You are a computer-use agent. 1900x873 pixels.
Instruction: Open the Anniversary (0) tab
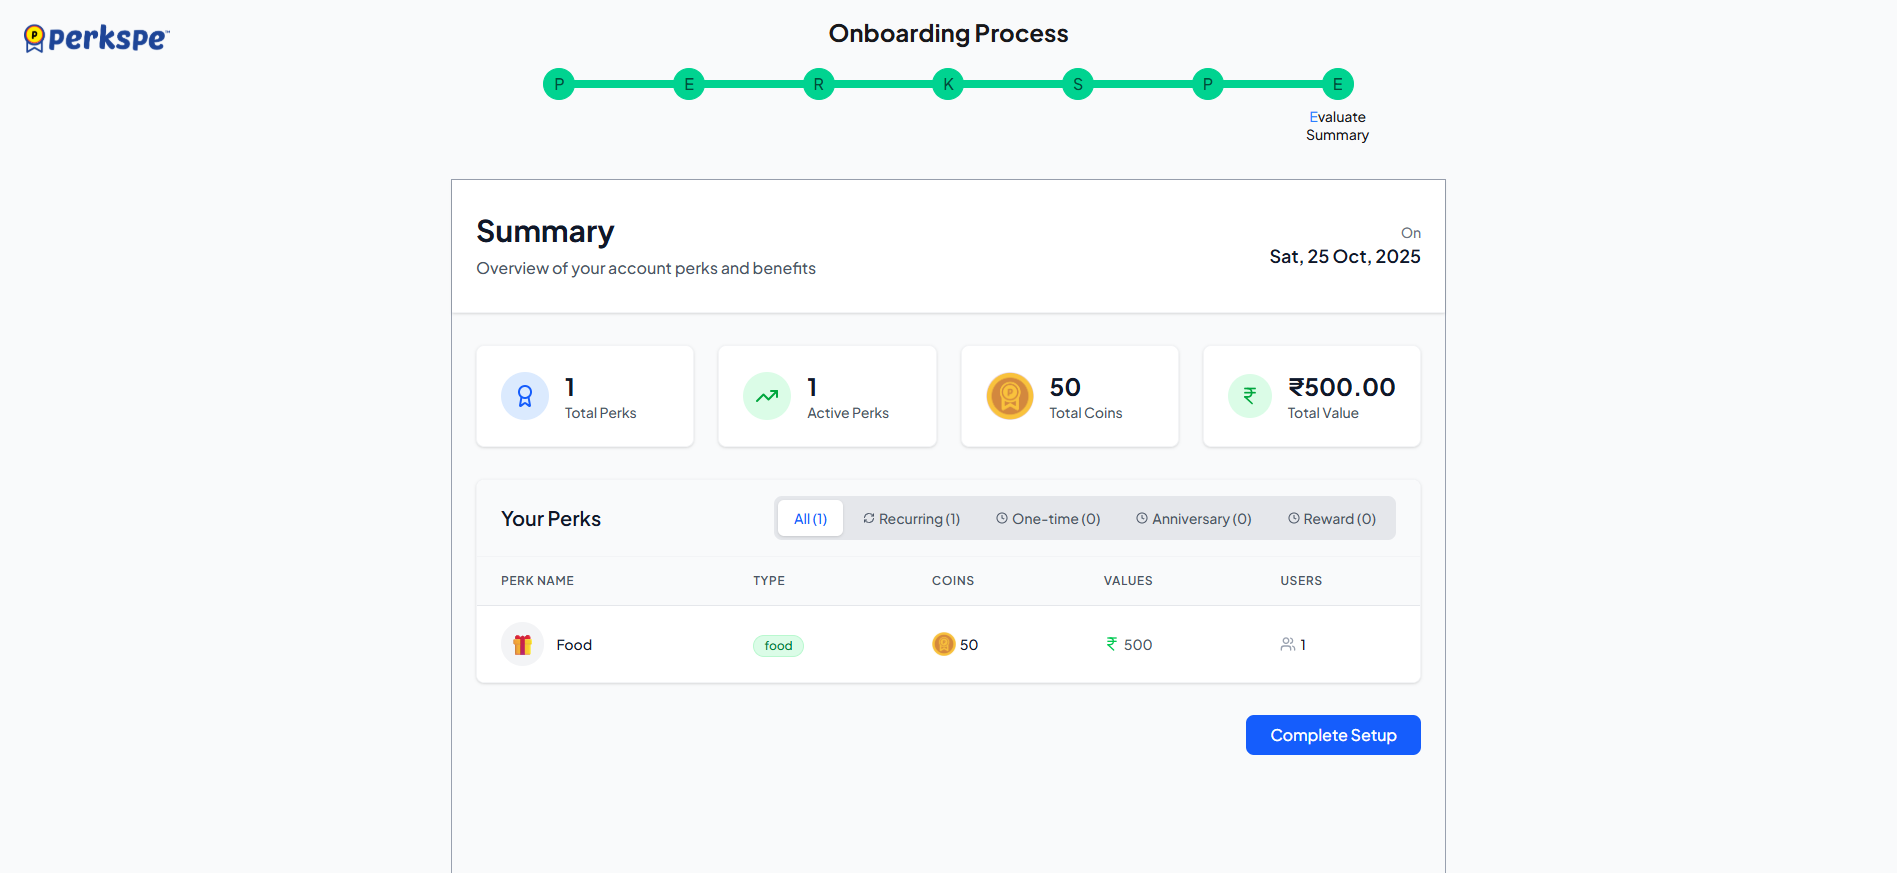point(1193,519)
